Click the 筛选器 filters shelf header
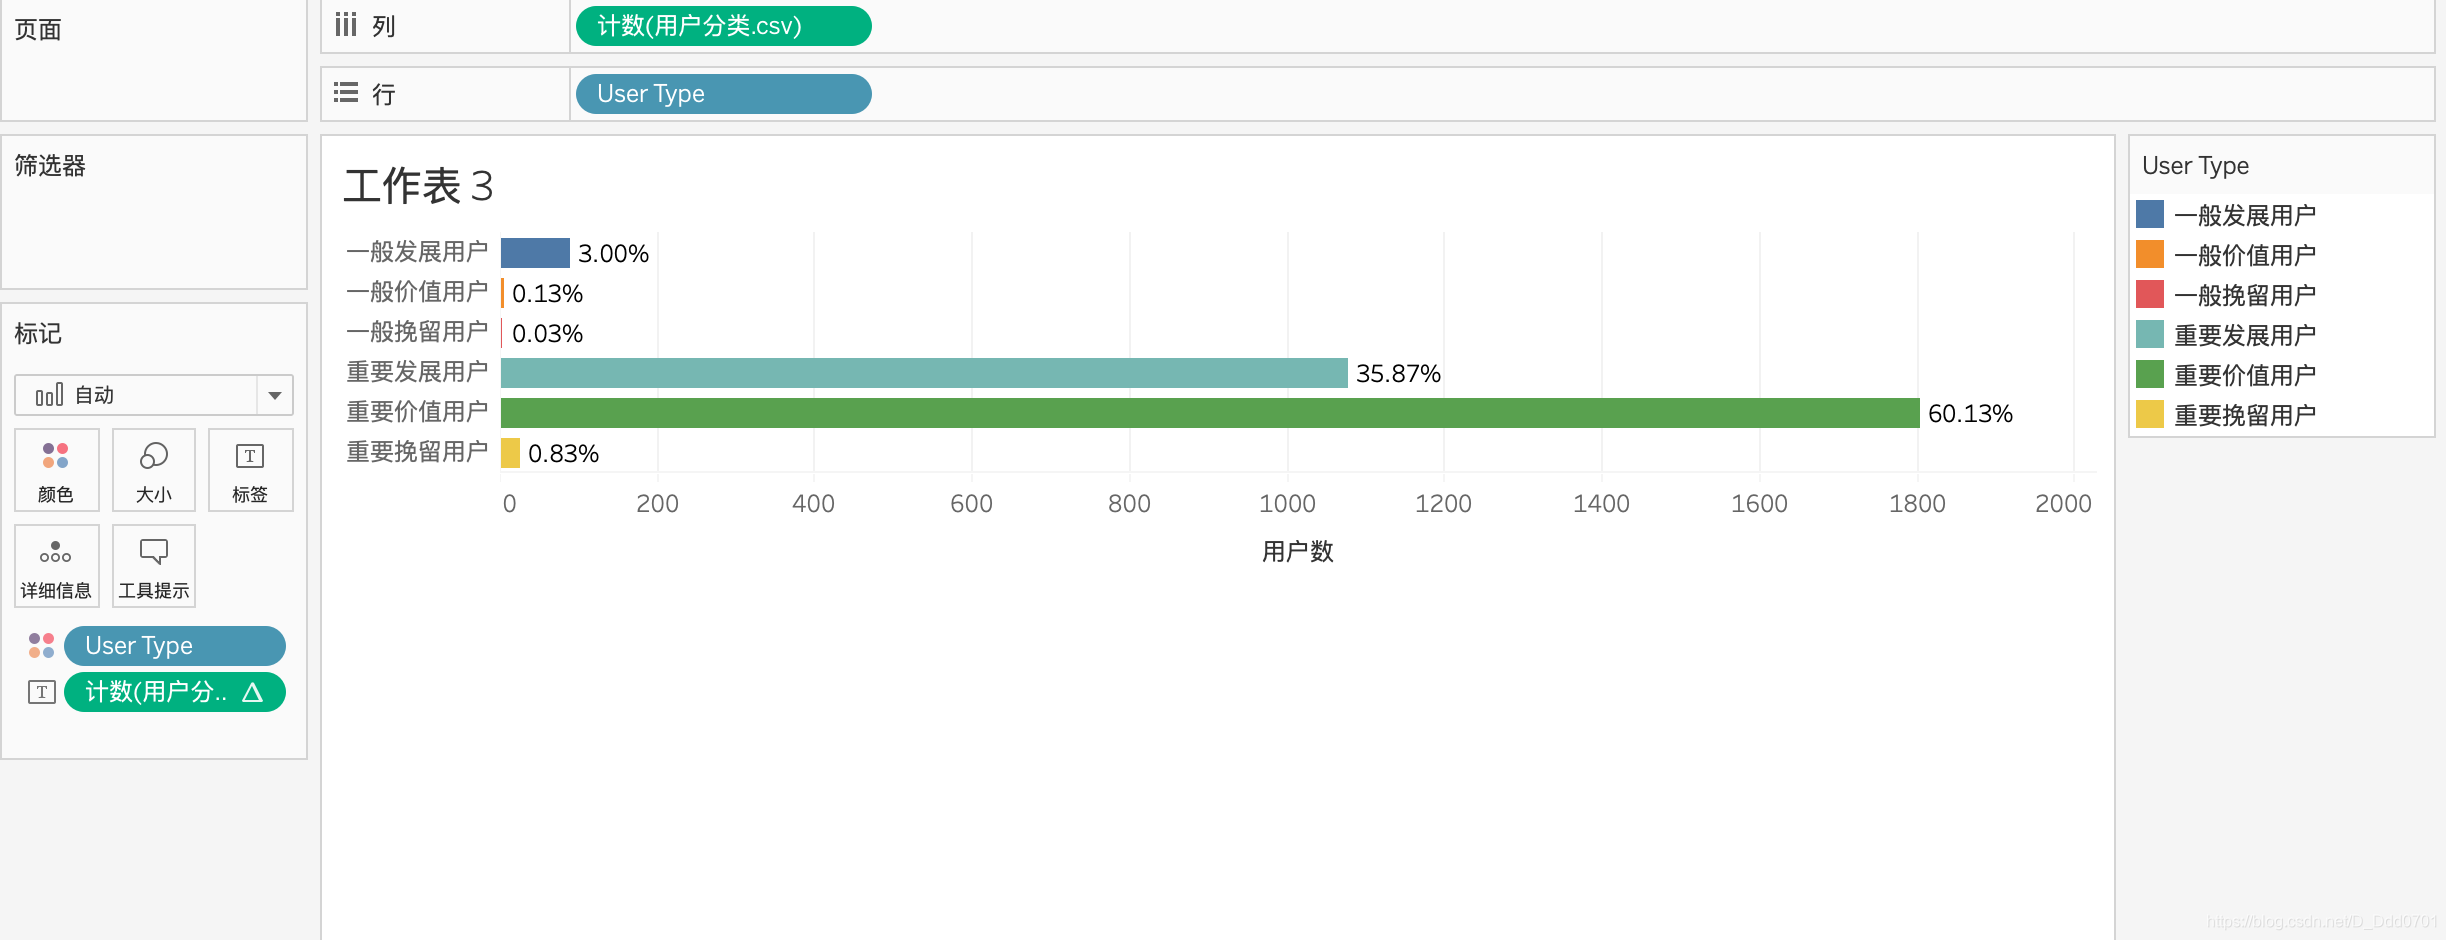Viewport: 2446px width, 940px height. click(x=50, y=166)
